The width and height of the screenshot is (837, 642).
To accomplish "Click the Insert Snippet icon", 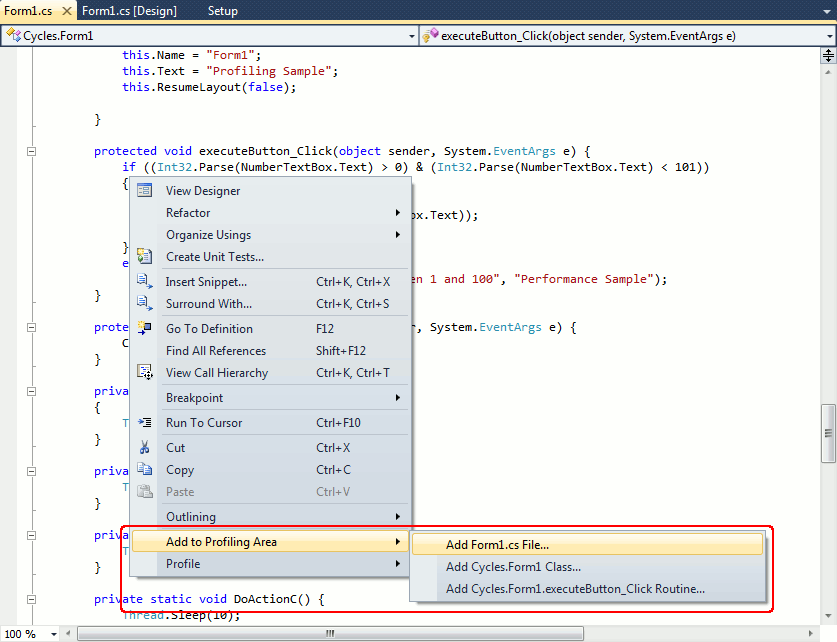I will (145, 281).
